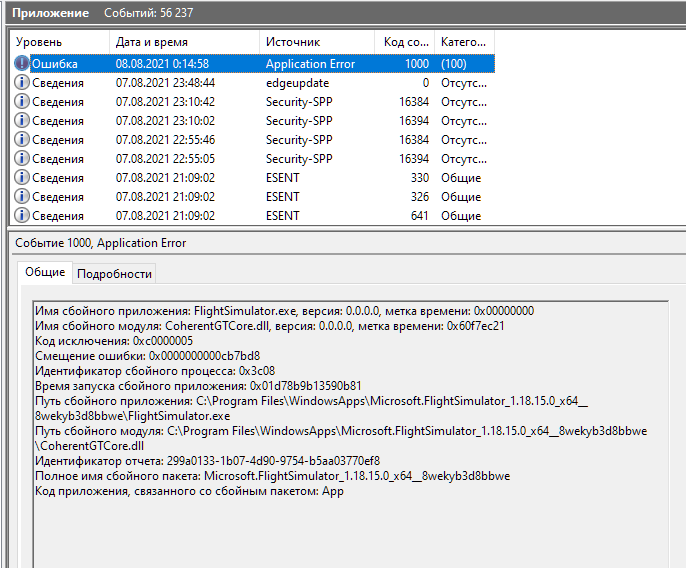The width and height of the screenshot is (686, 568).
Task: Select the Общие tab
Action: pos(45,272)
